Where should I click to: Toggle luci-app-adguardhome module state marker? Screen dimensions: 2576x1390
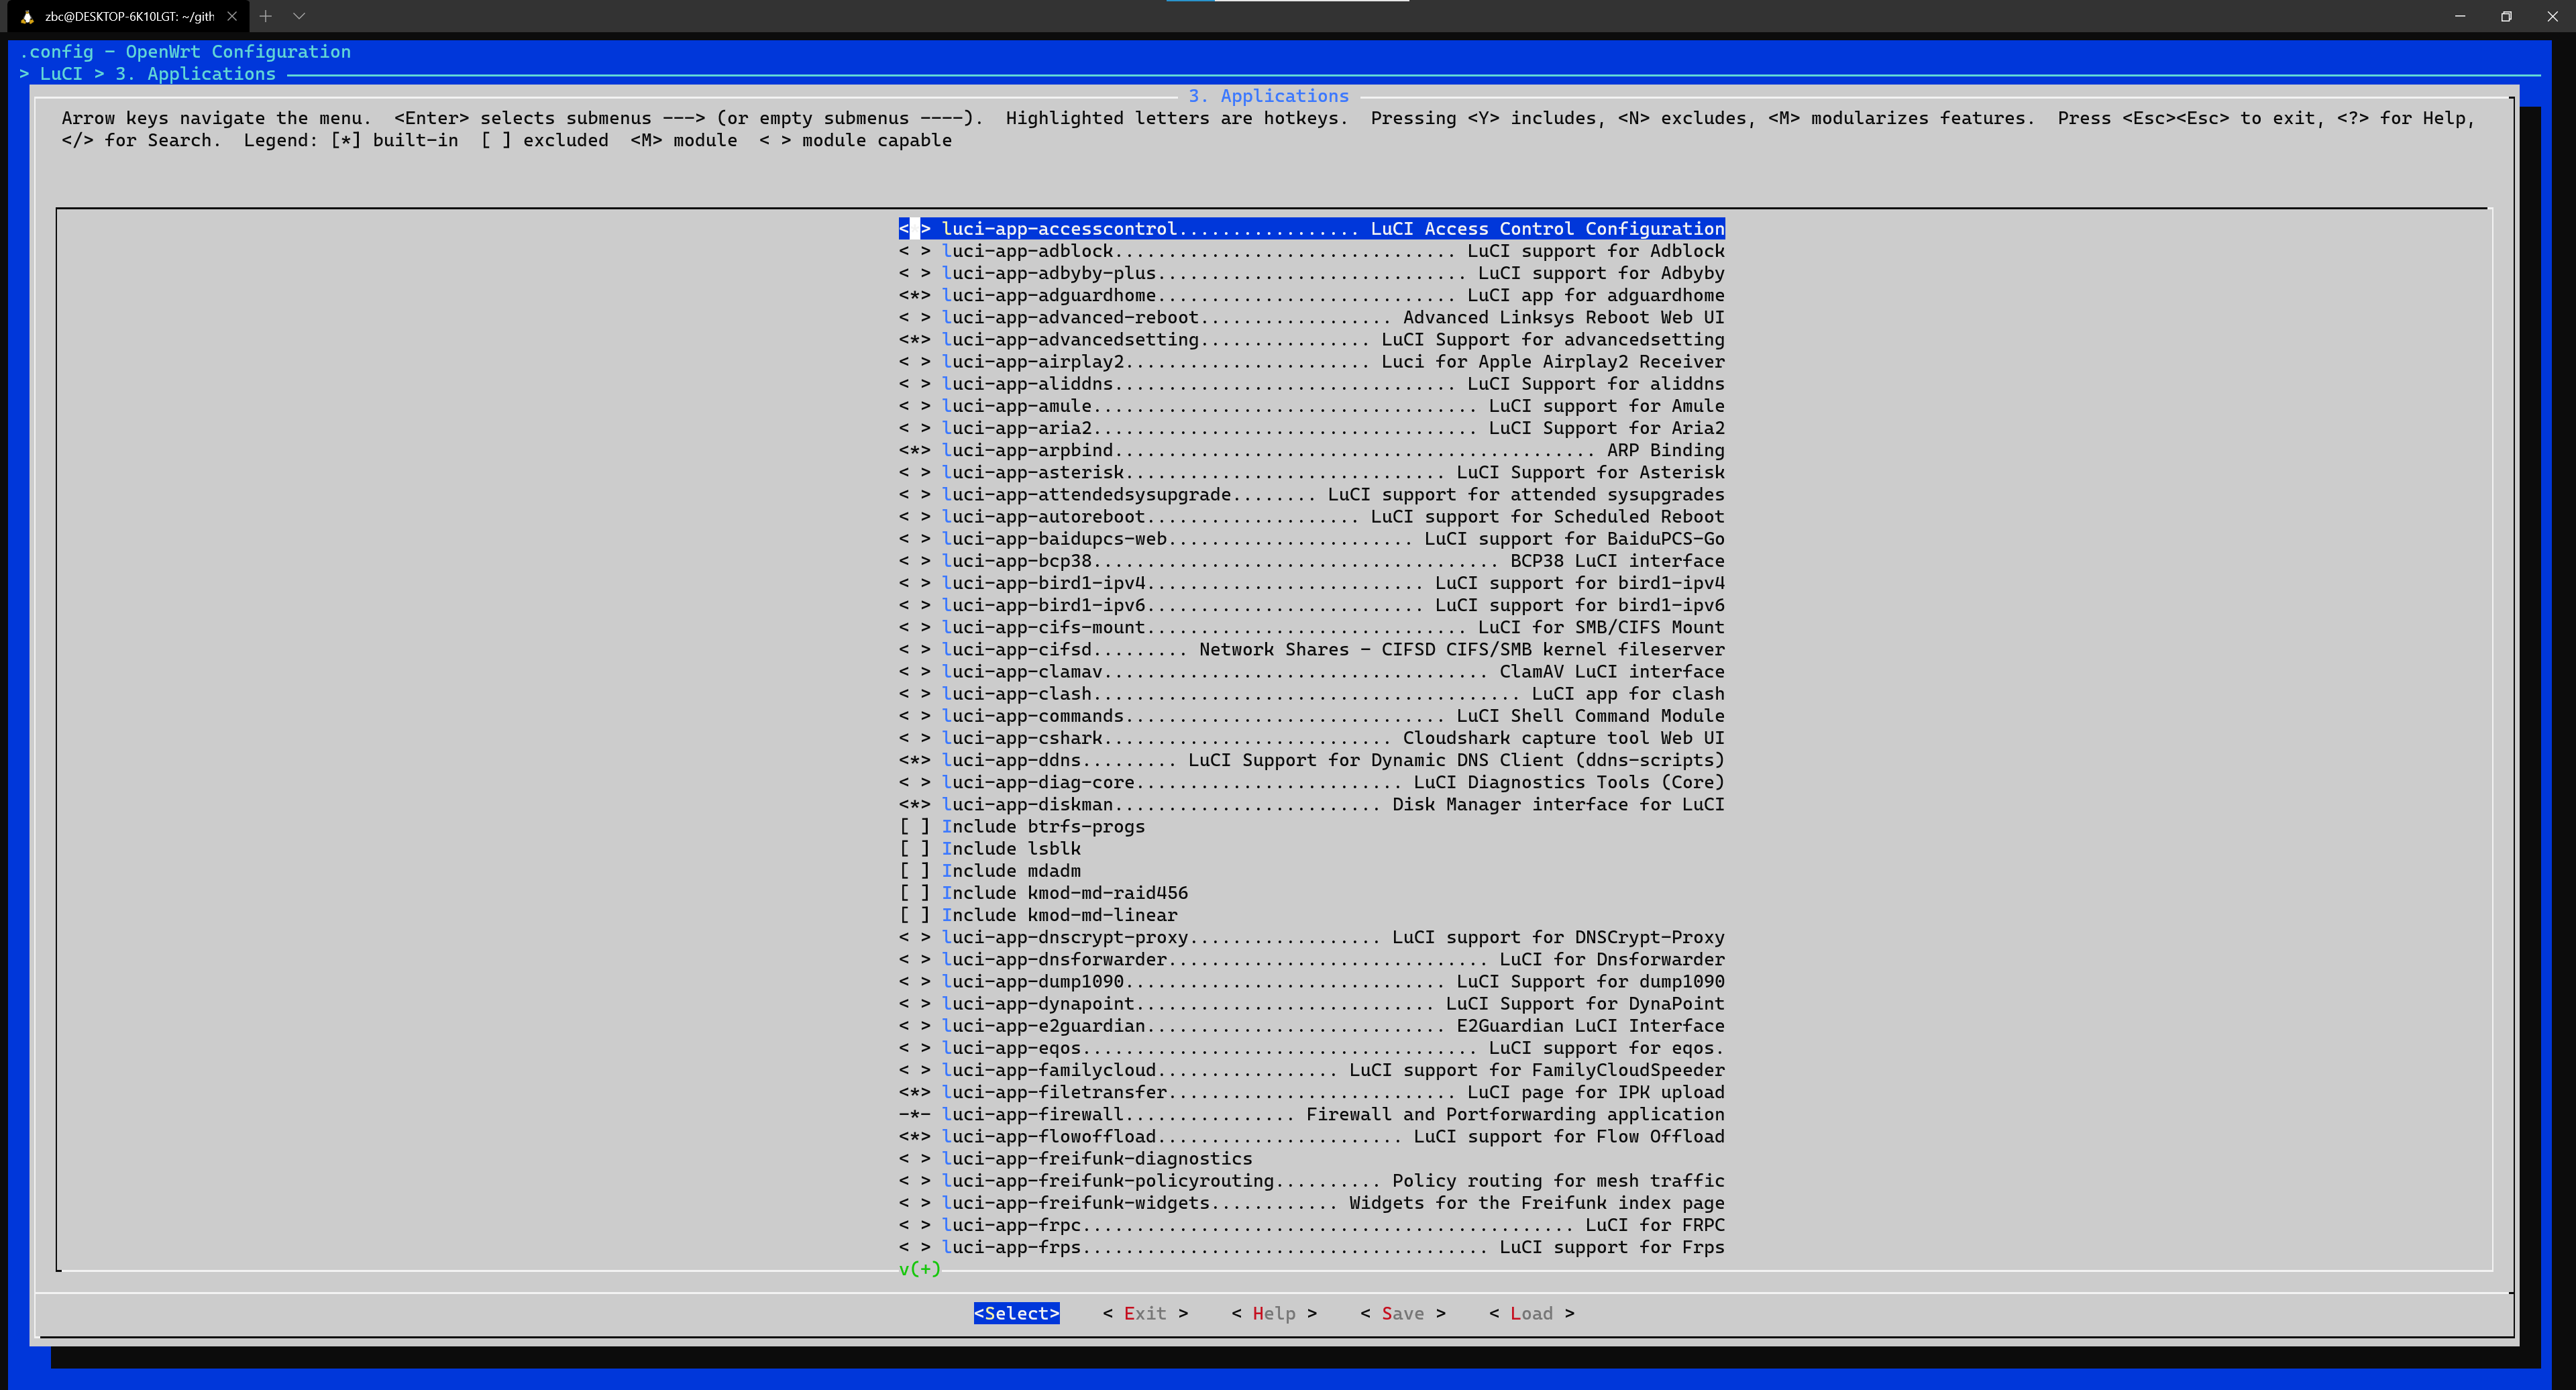tap(914, 295)
